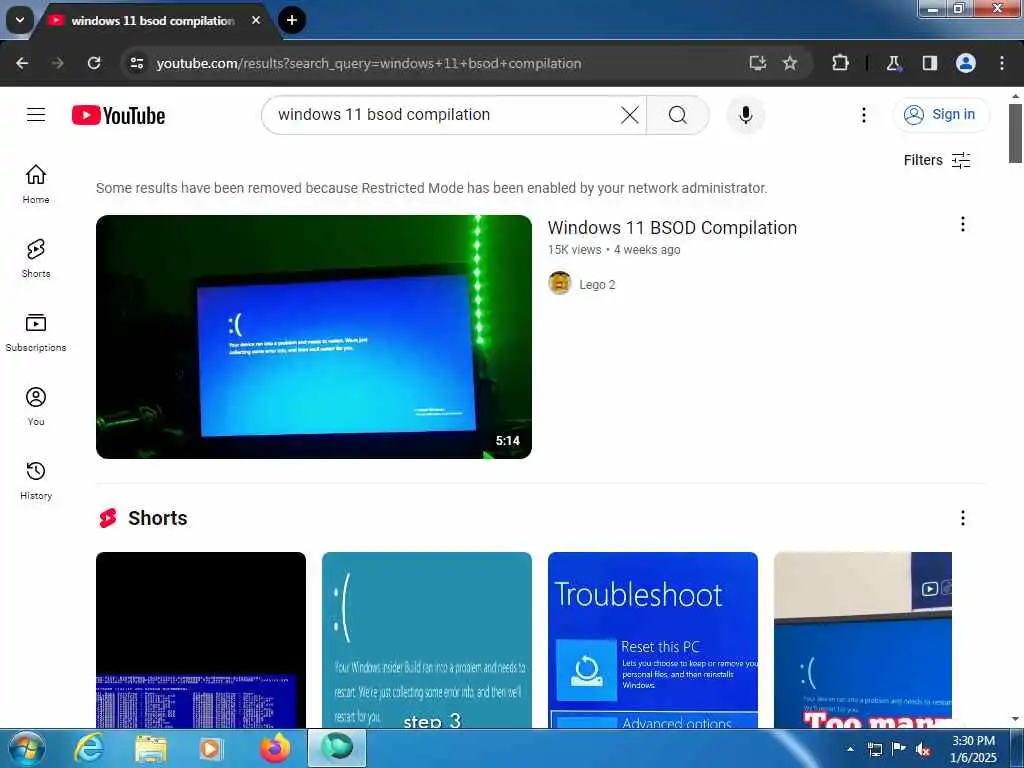Image resolution: width=1024 pixels, height=768 pixels.
Task: Bookmark this page with star icon
Action: point(790,63)
